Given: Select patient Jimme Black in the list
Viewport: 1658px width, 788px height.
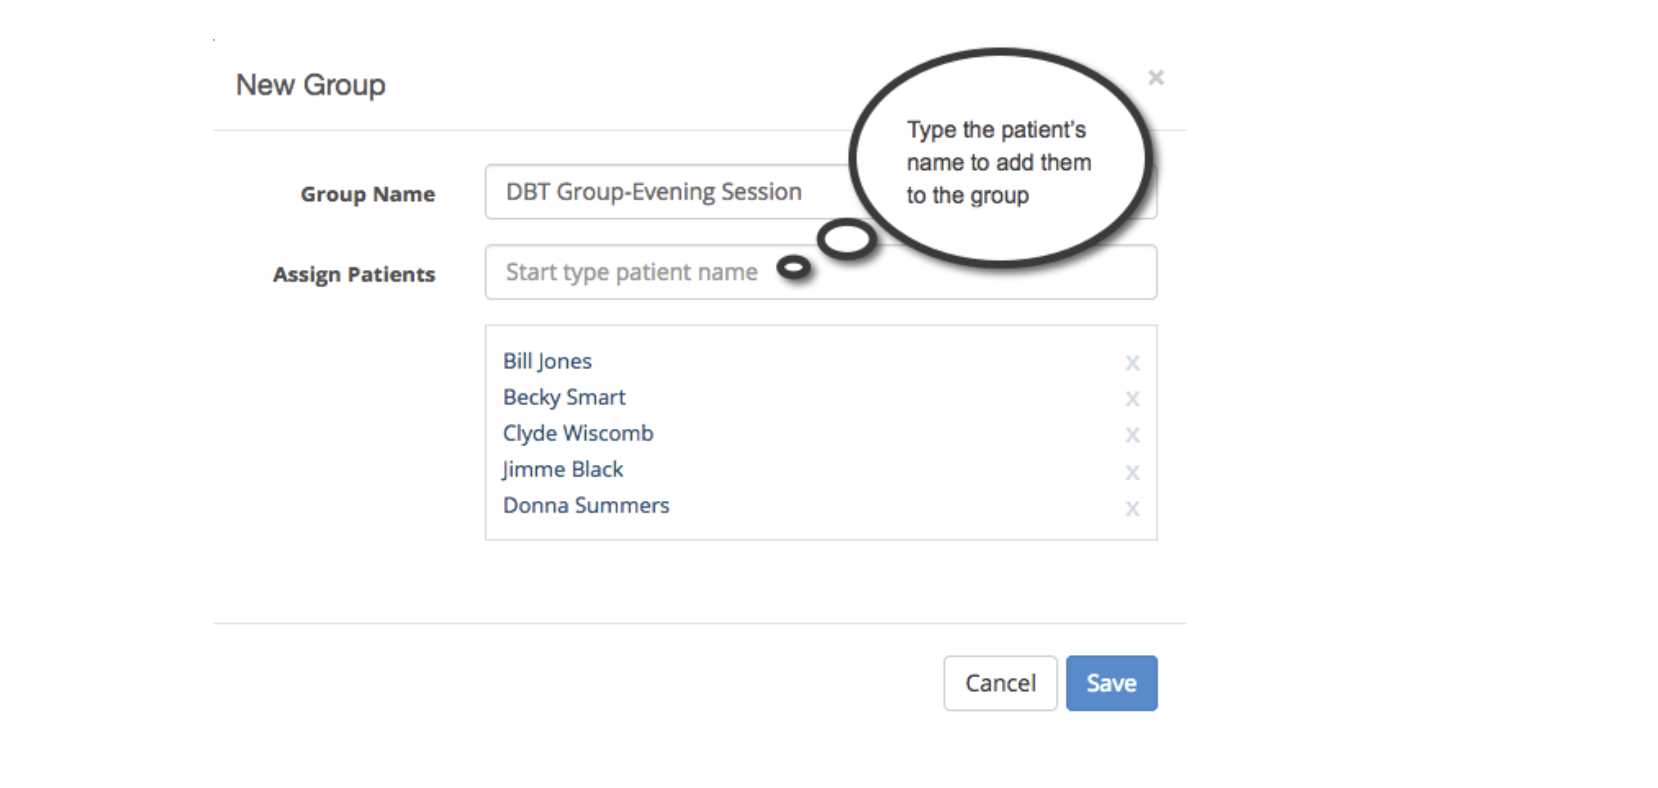Looking at the screenshot, I should [562, 469].
